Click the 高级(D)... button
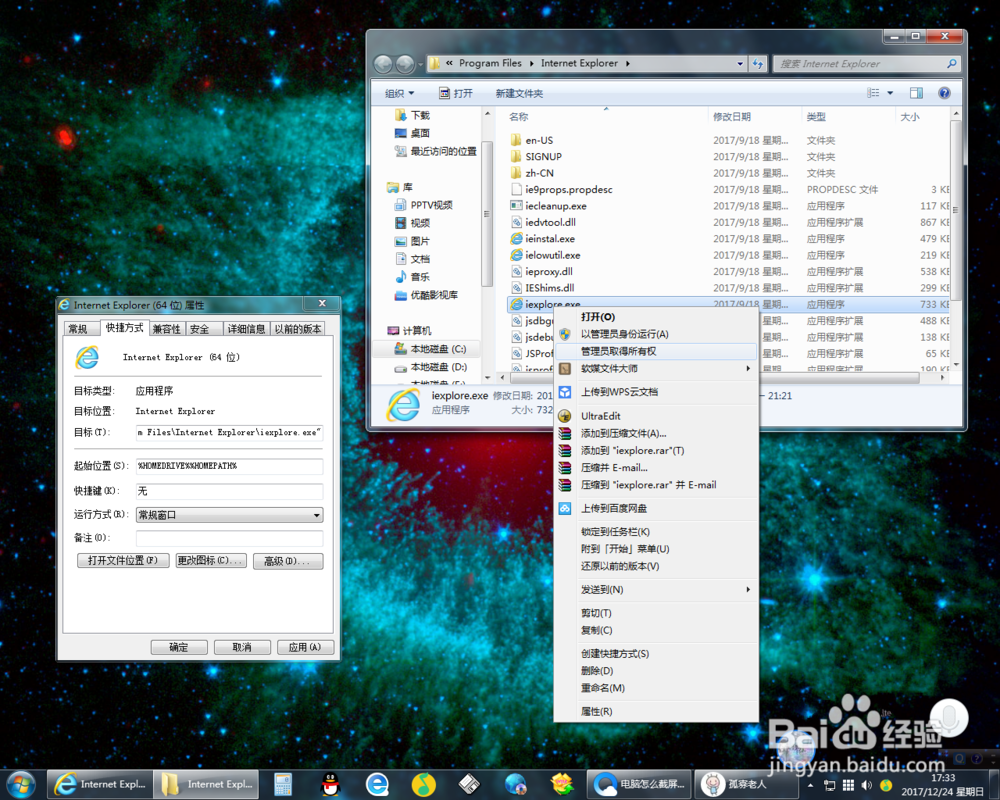The width and height of the screenshot is (1000, 800). point(288,561)
